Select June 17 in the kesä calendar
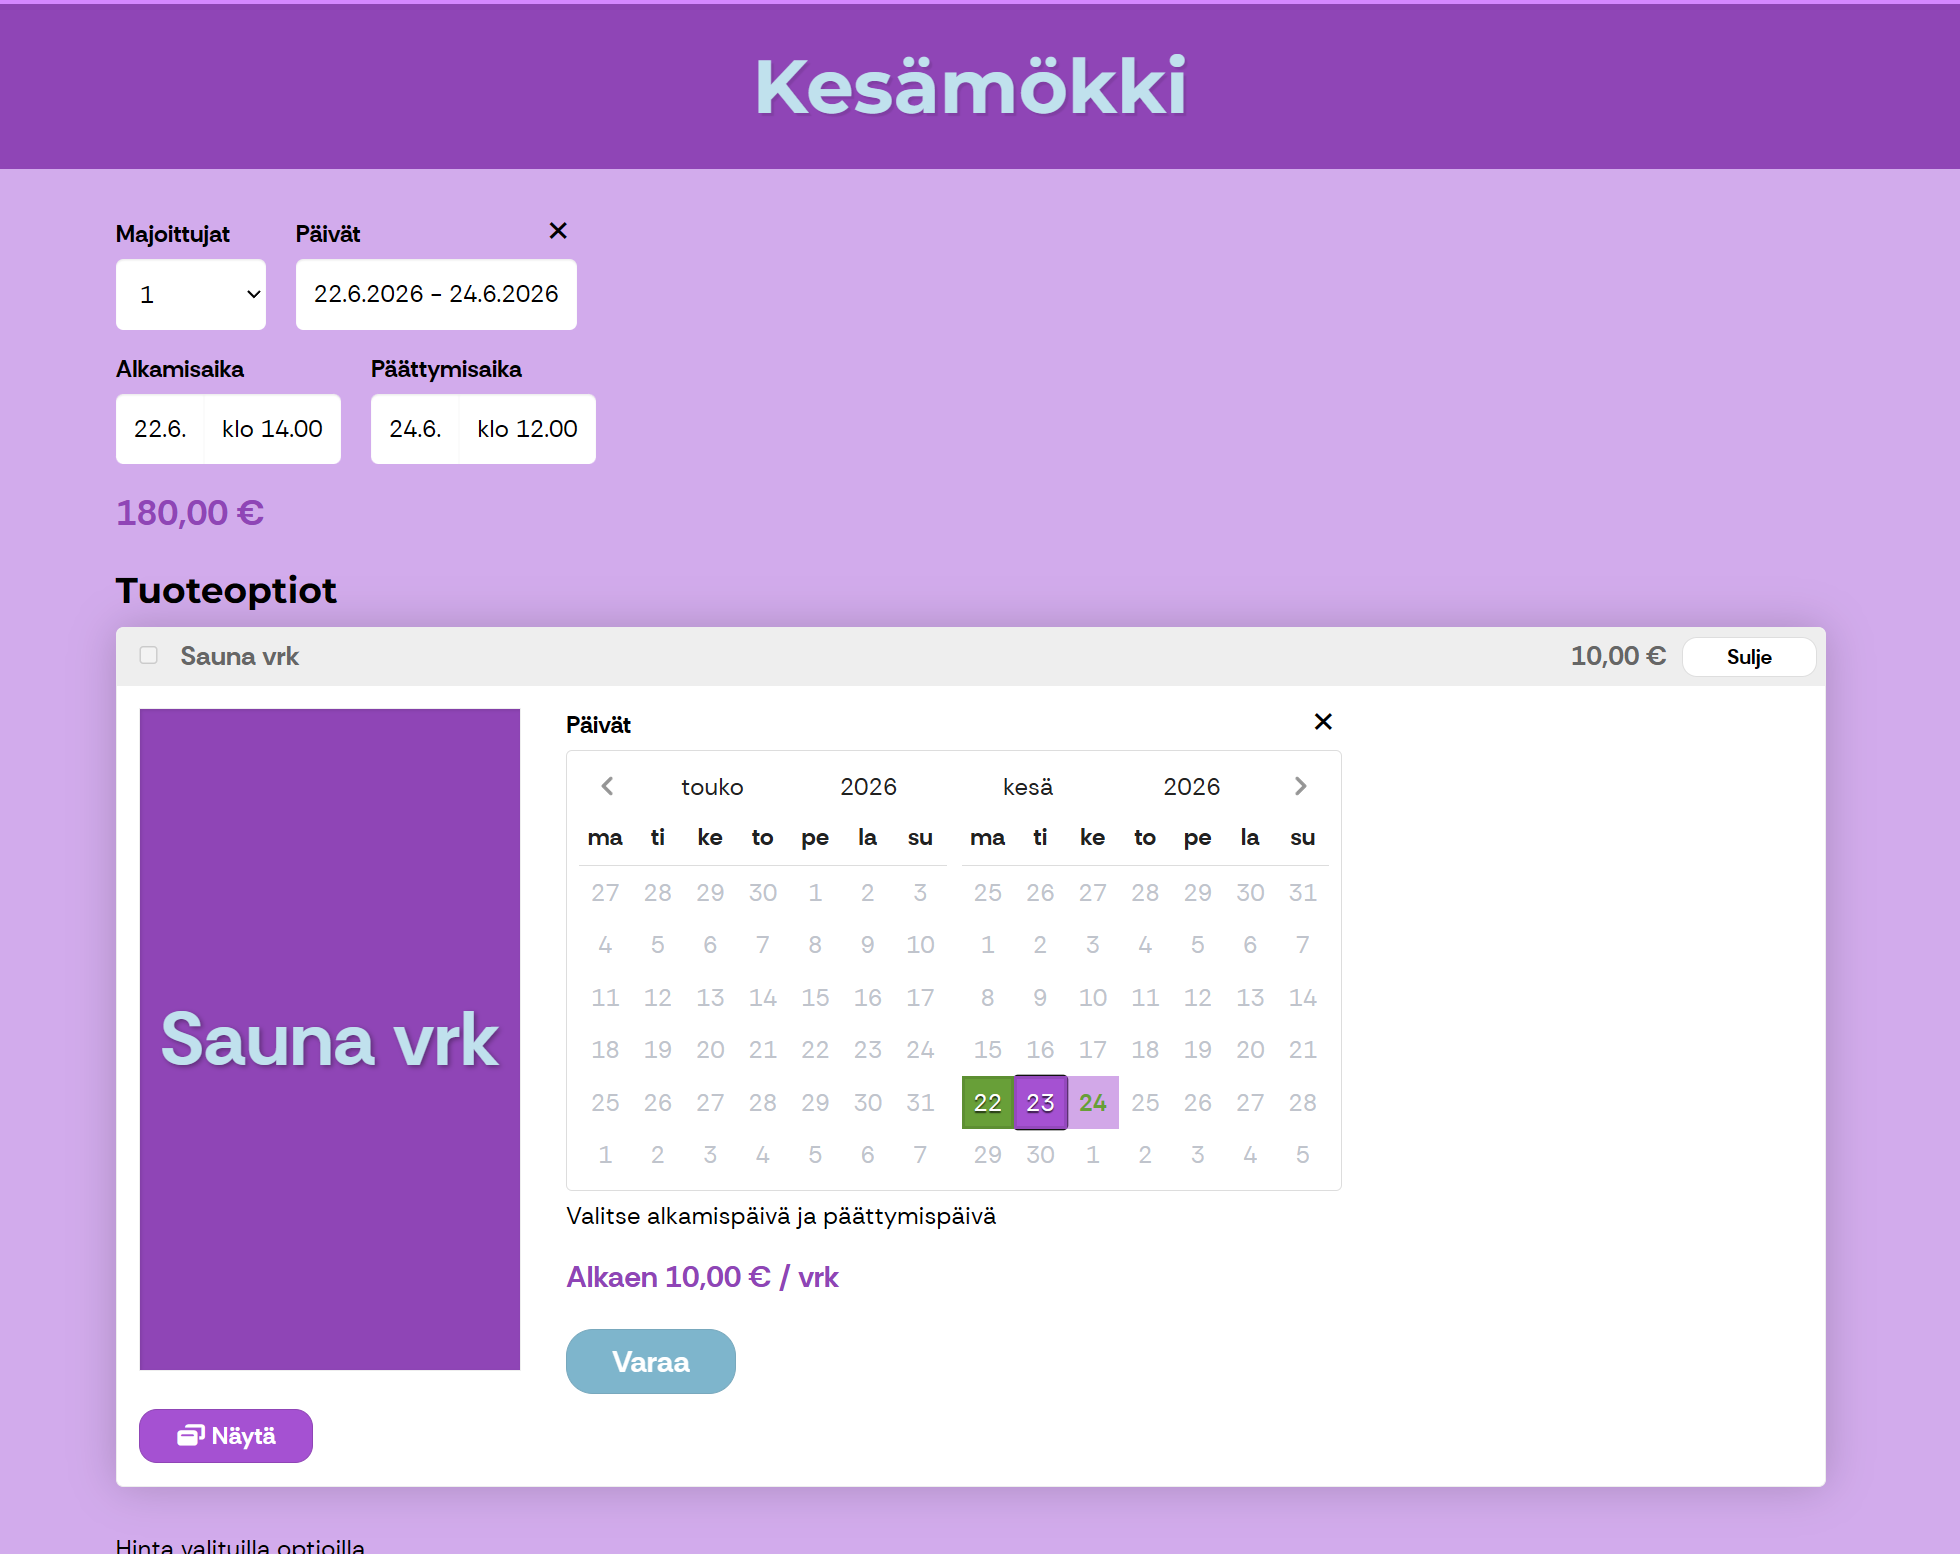This screenshot has height=1554, width=1960. (1093, 1050)
